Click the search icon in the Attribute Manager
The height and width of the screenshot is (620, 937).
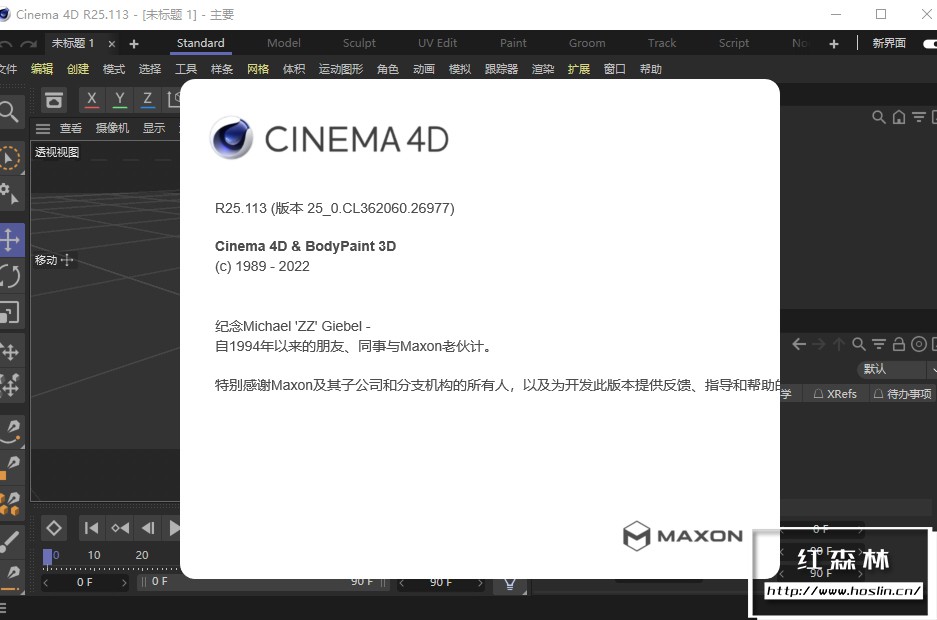pyautogui.click(x=859, y=344)
